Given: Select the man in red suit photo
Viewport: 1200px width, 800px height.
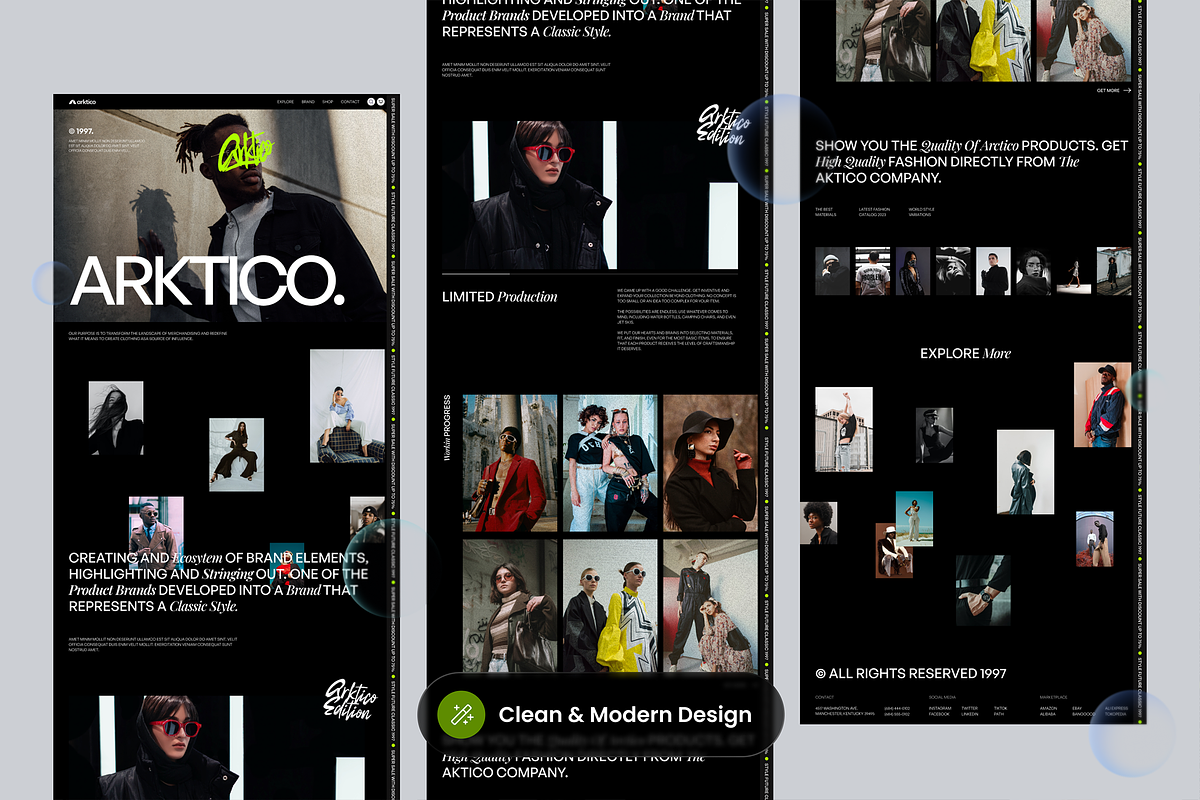Looking at the screenshot, I should click(x=510, y=463).
